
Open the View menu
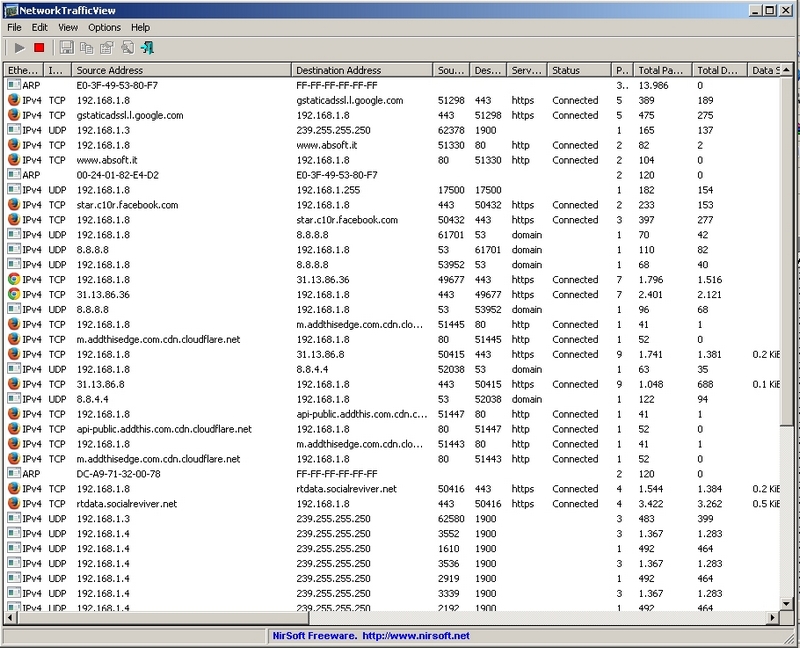pos(68,28)
